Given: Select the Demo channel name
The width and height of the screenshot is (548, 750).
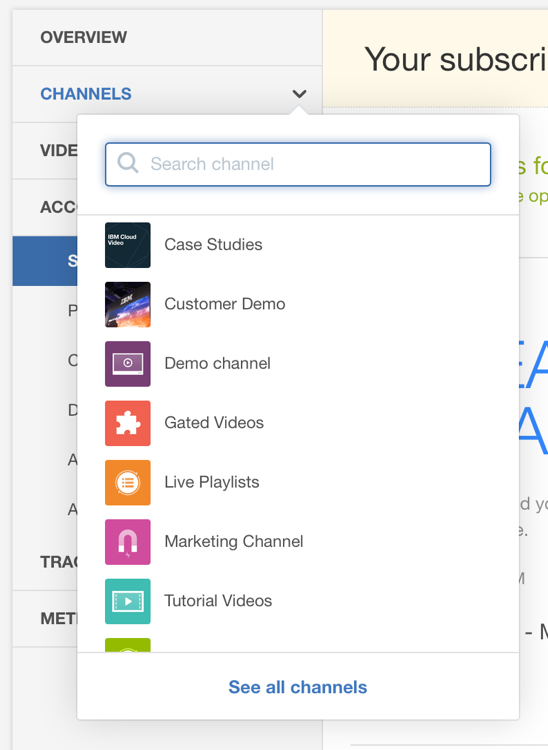Looking at the screenshot, I should [x=218, y=363].
